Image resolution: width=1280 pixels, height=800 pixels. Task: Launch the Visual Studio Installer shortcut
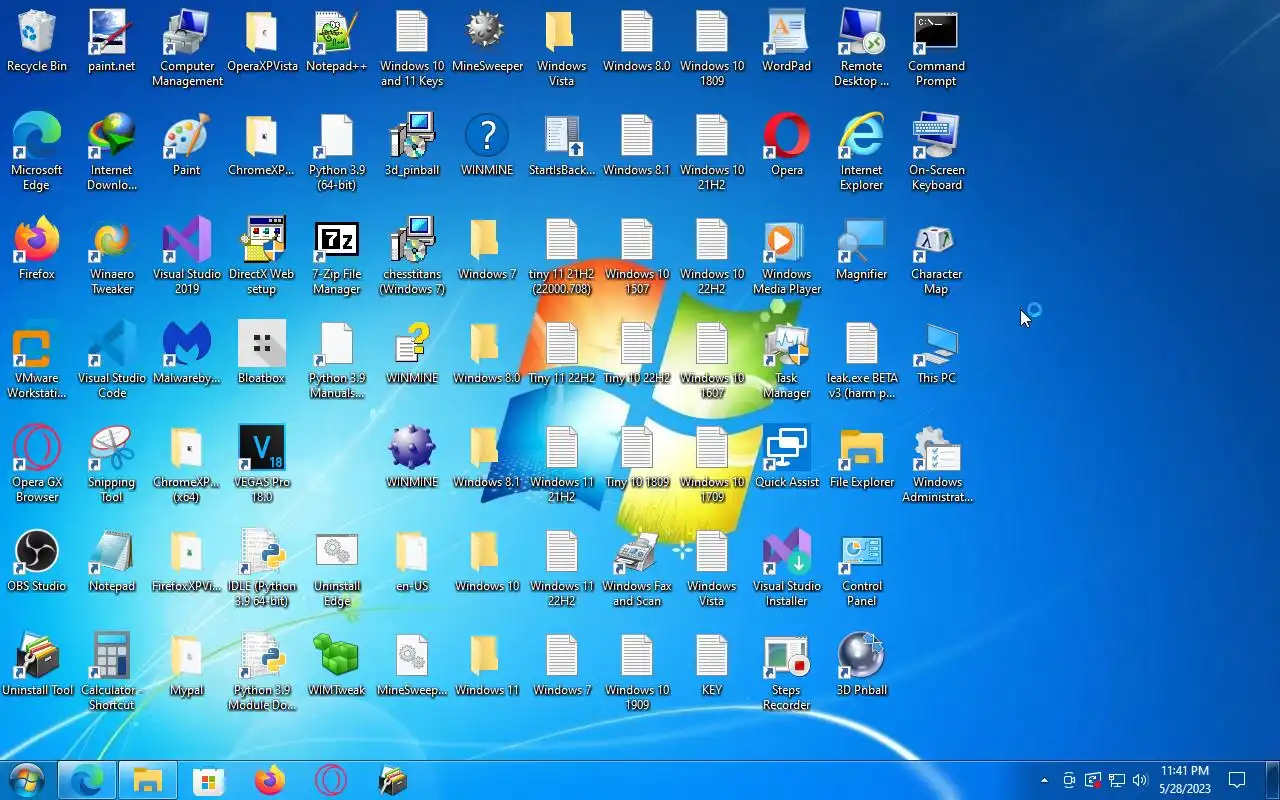click(787, 569)
